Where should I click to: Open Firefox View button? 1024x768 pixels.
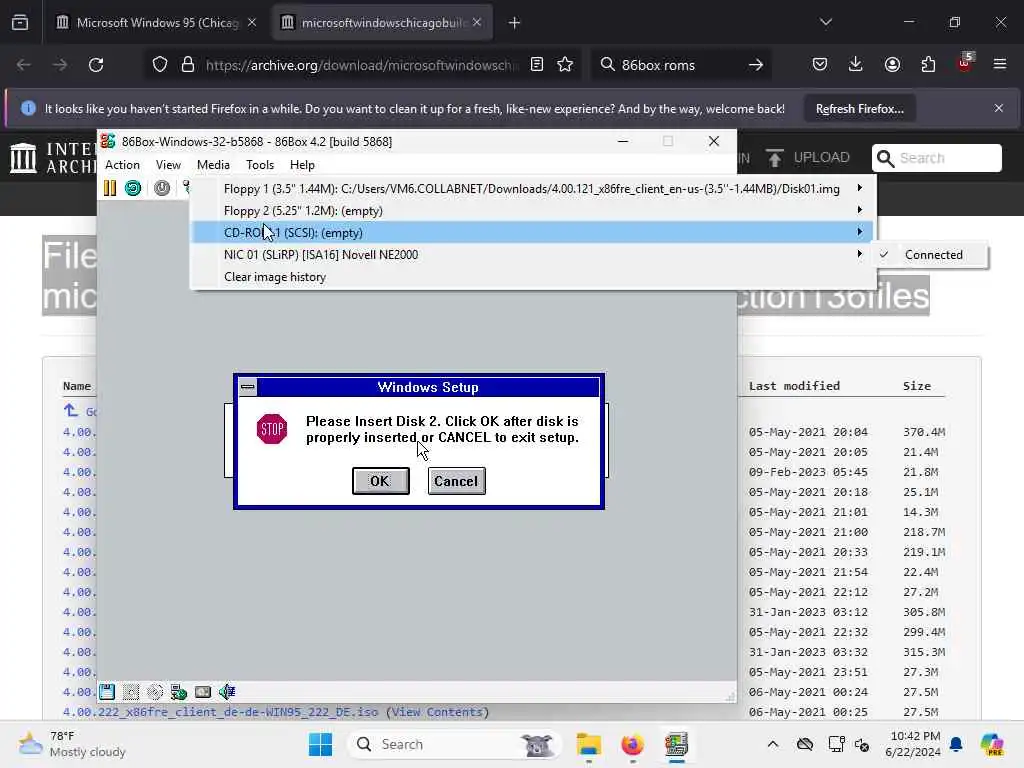tap(20, 23)
